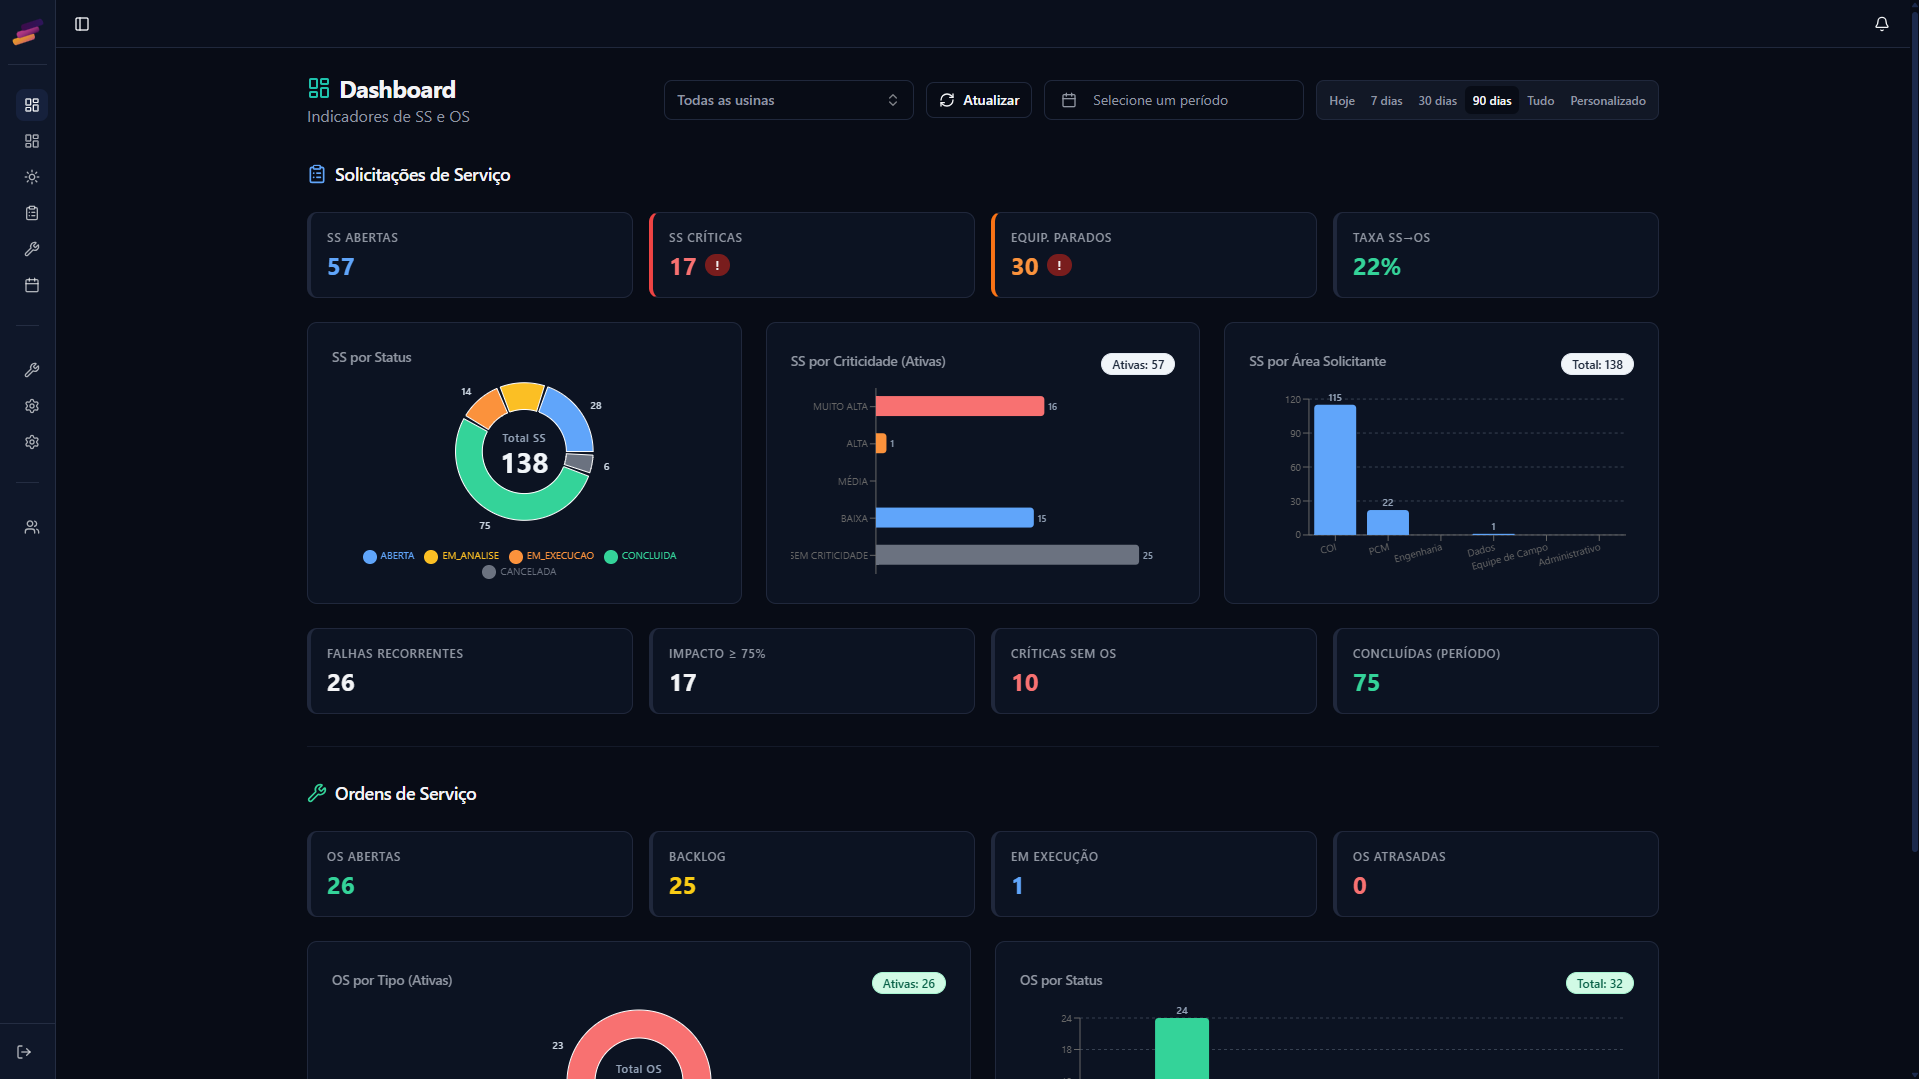Click the Total: 32 badge
The width and height of the screenshot is (1919, 1079).
click(1600, 984)
